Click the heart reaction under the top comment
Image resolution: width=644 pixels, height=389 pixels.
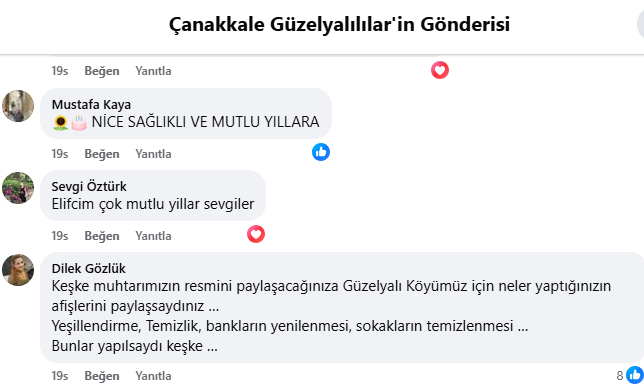click(439, 70)
